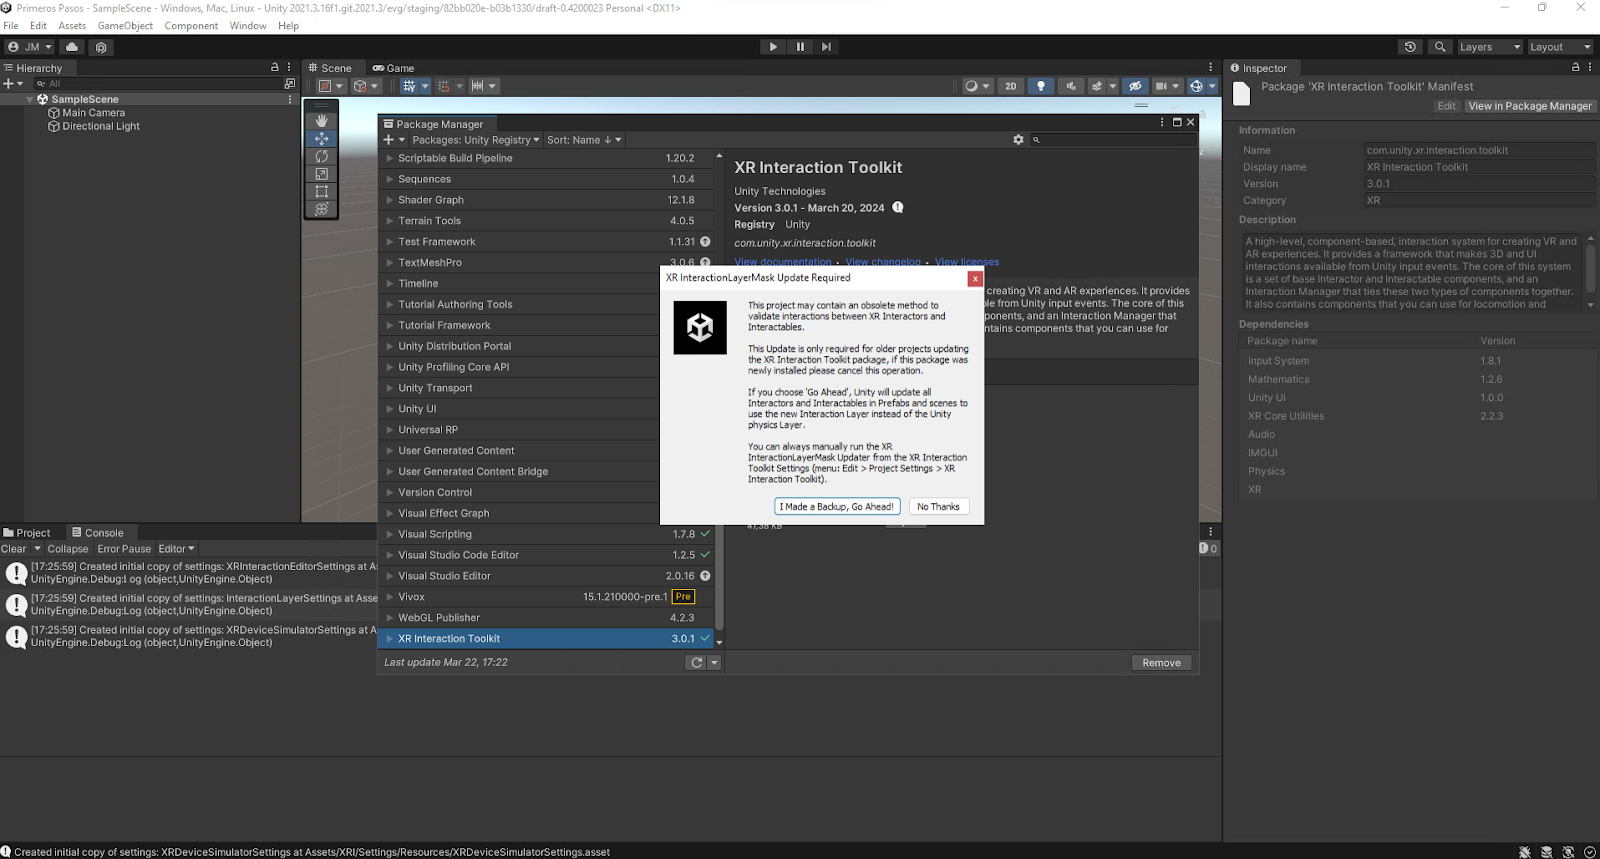Toggle Scene audio mute button
This screenshot has width=1600, height=859.
(x=1071, y=86)
